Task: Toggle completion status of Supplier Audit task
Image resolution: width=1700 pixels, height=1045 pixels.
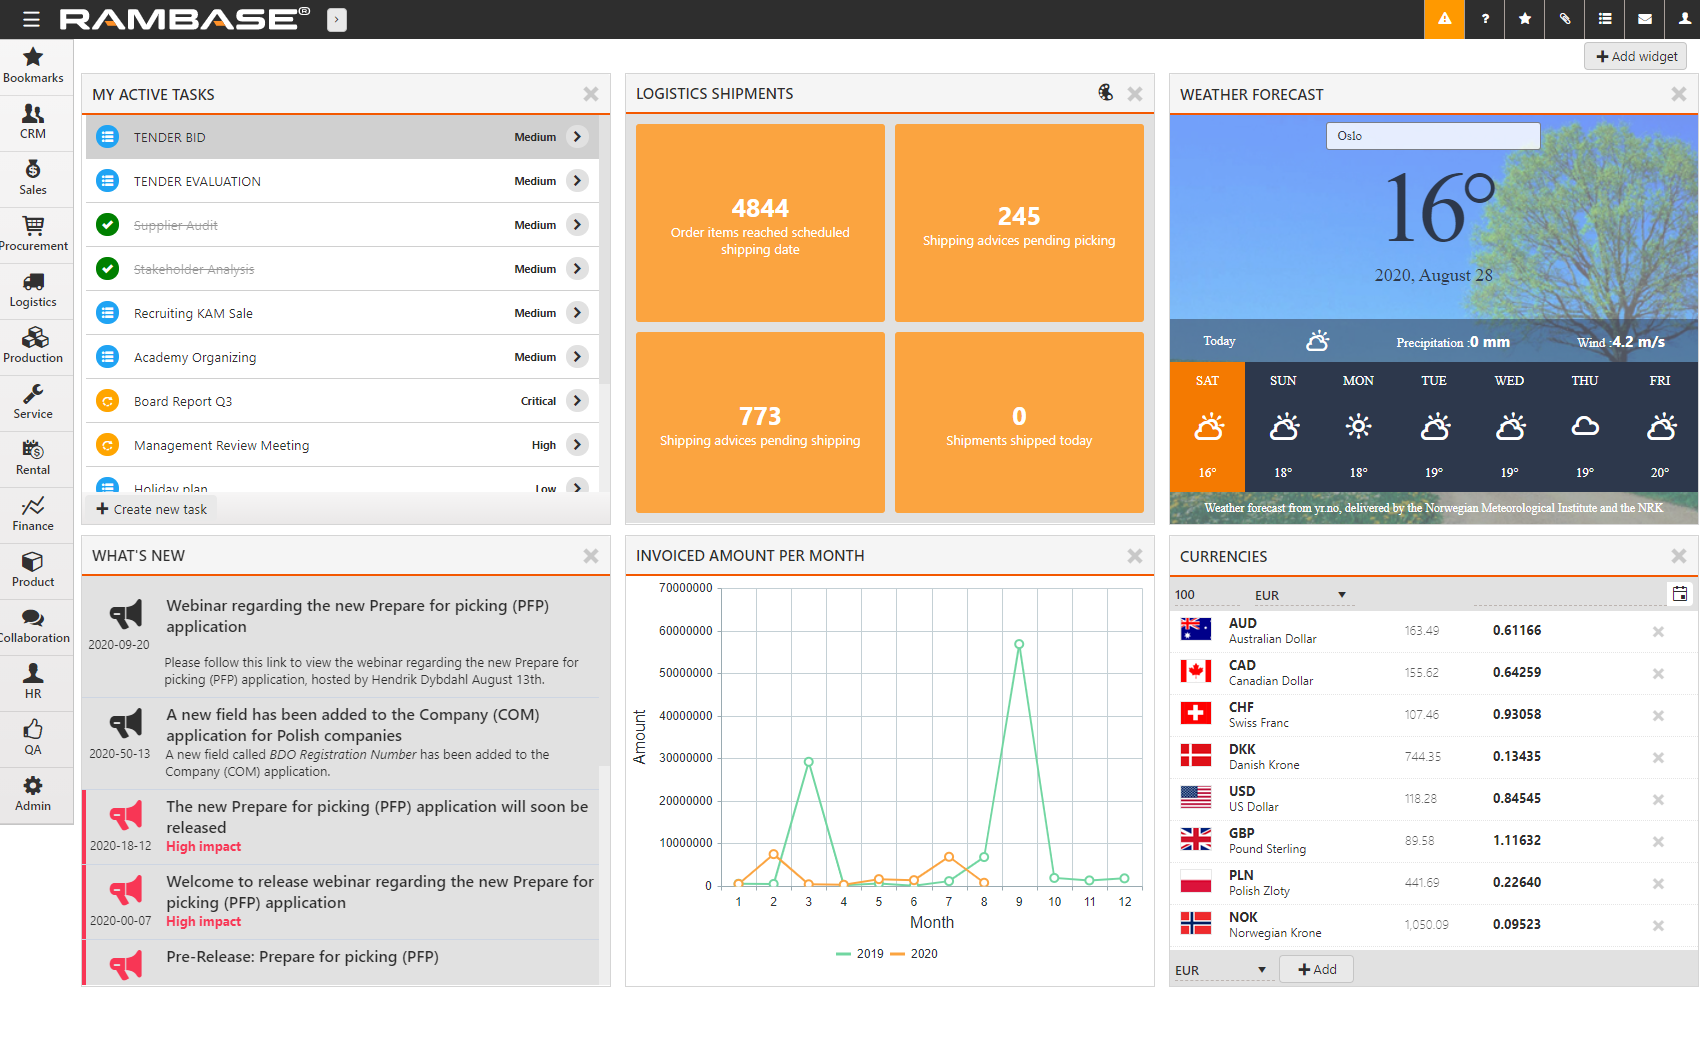Action: pyautogui.click(x=107, y=224)
